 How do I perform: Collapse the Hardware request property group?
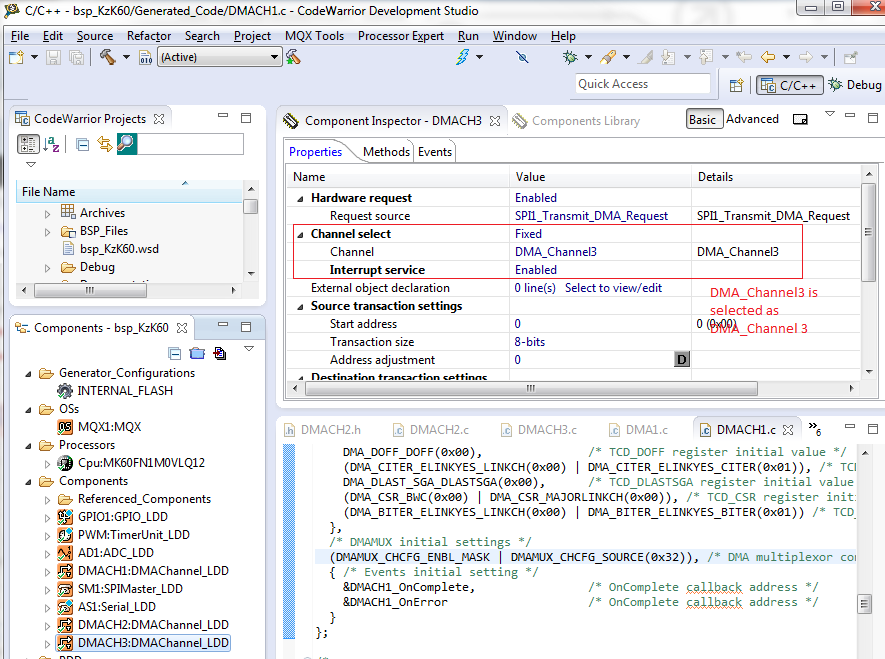300,198
